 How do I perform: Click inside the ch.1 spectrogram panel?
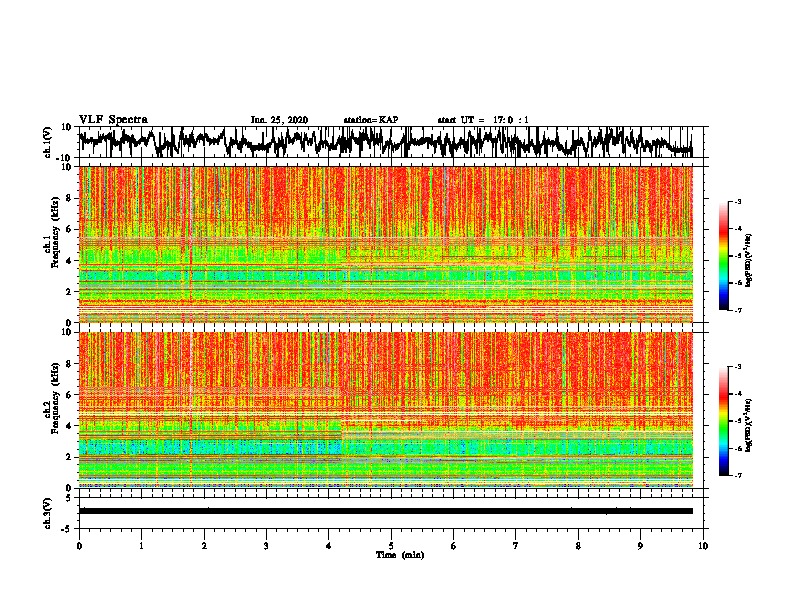pyautogui.click(x=385, y=244)
